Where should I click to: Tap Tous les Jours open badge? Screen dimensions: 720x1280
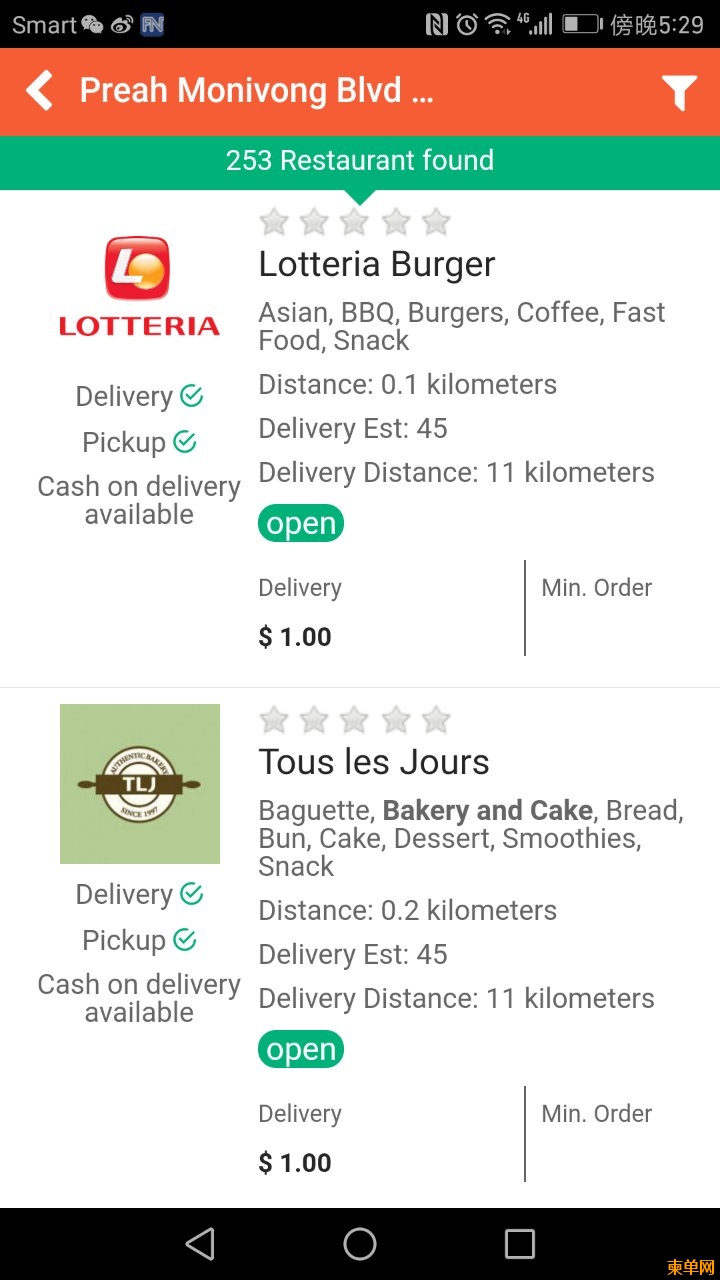pos(301,1050)
